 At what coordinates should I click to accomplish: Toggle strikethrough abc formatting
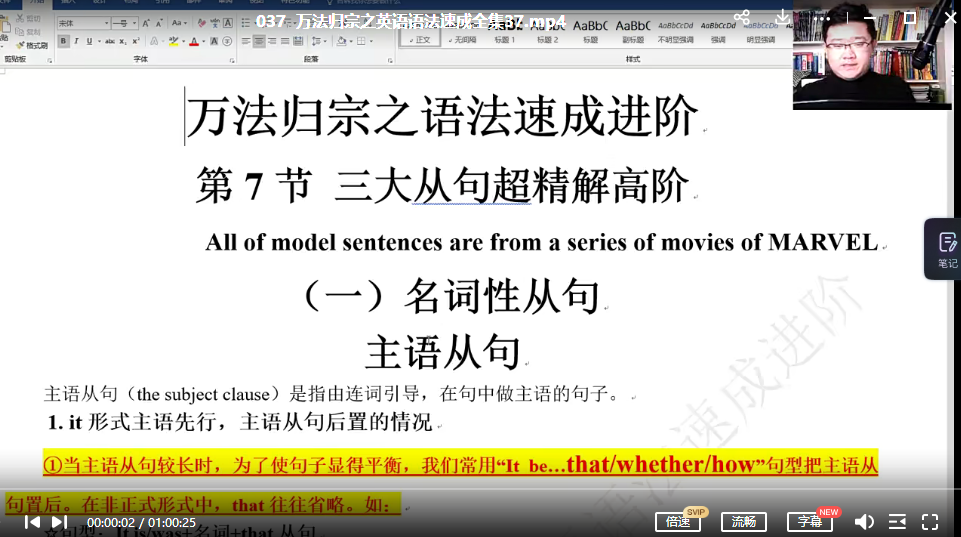pos(110,41)
